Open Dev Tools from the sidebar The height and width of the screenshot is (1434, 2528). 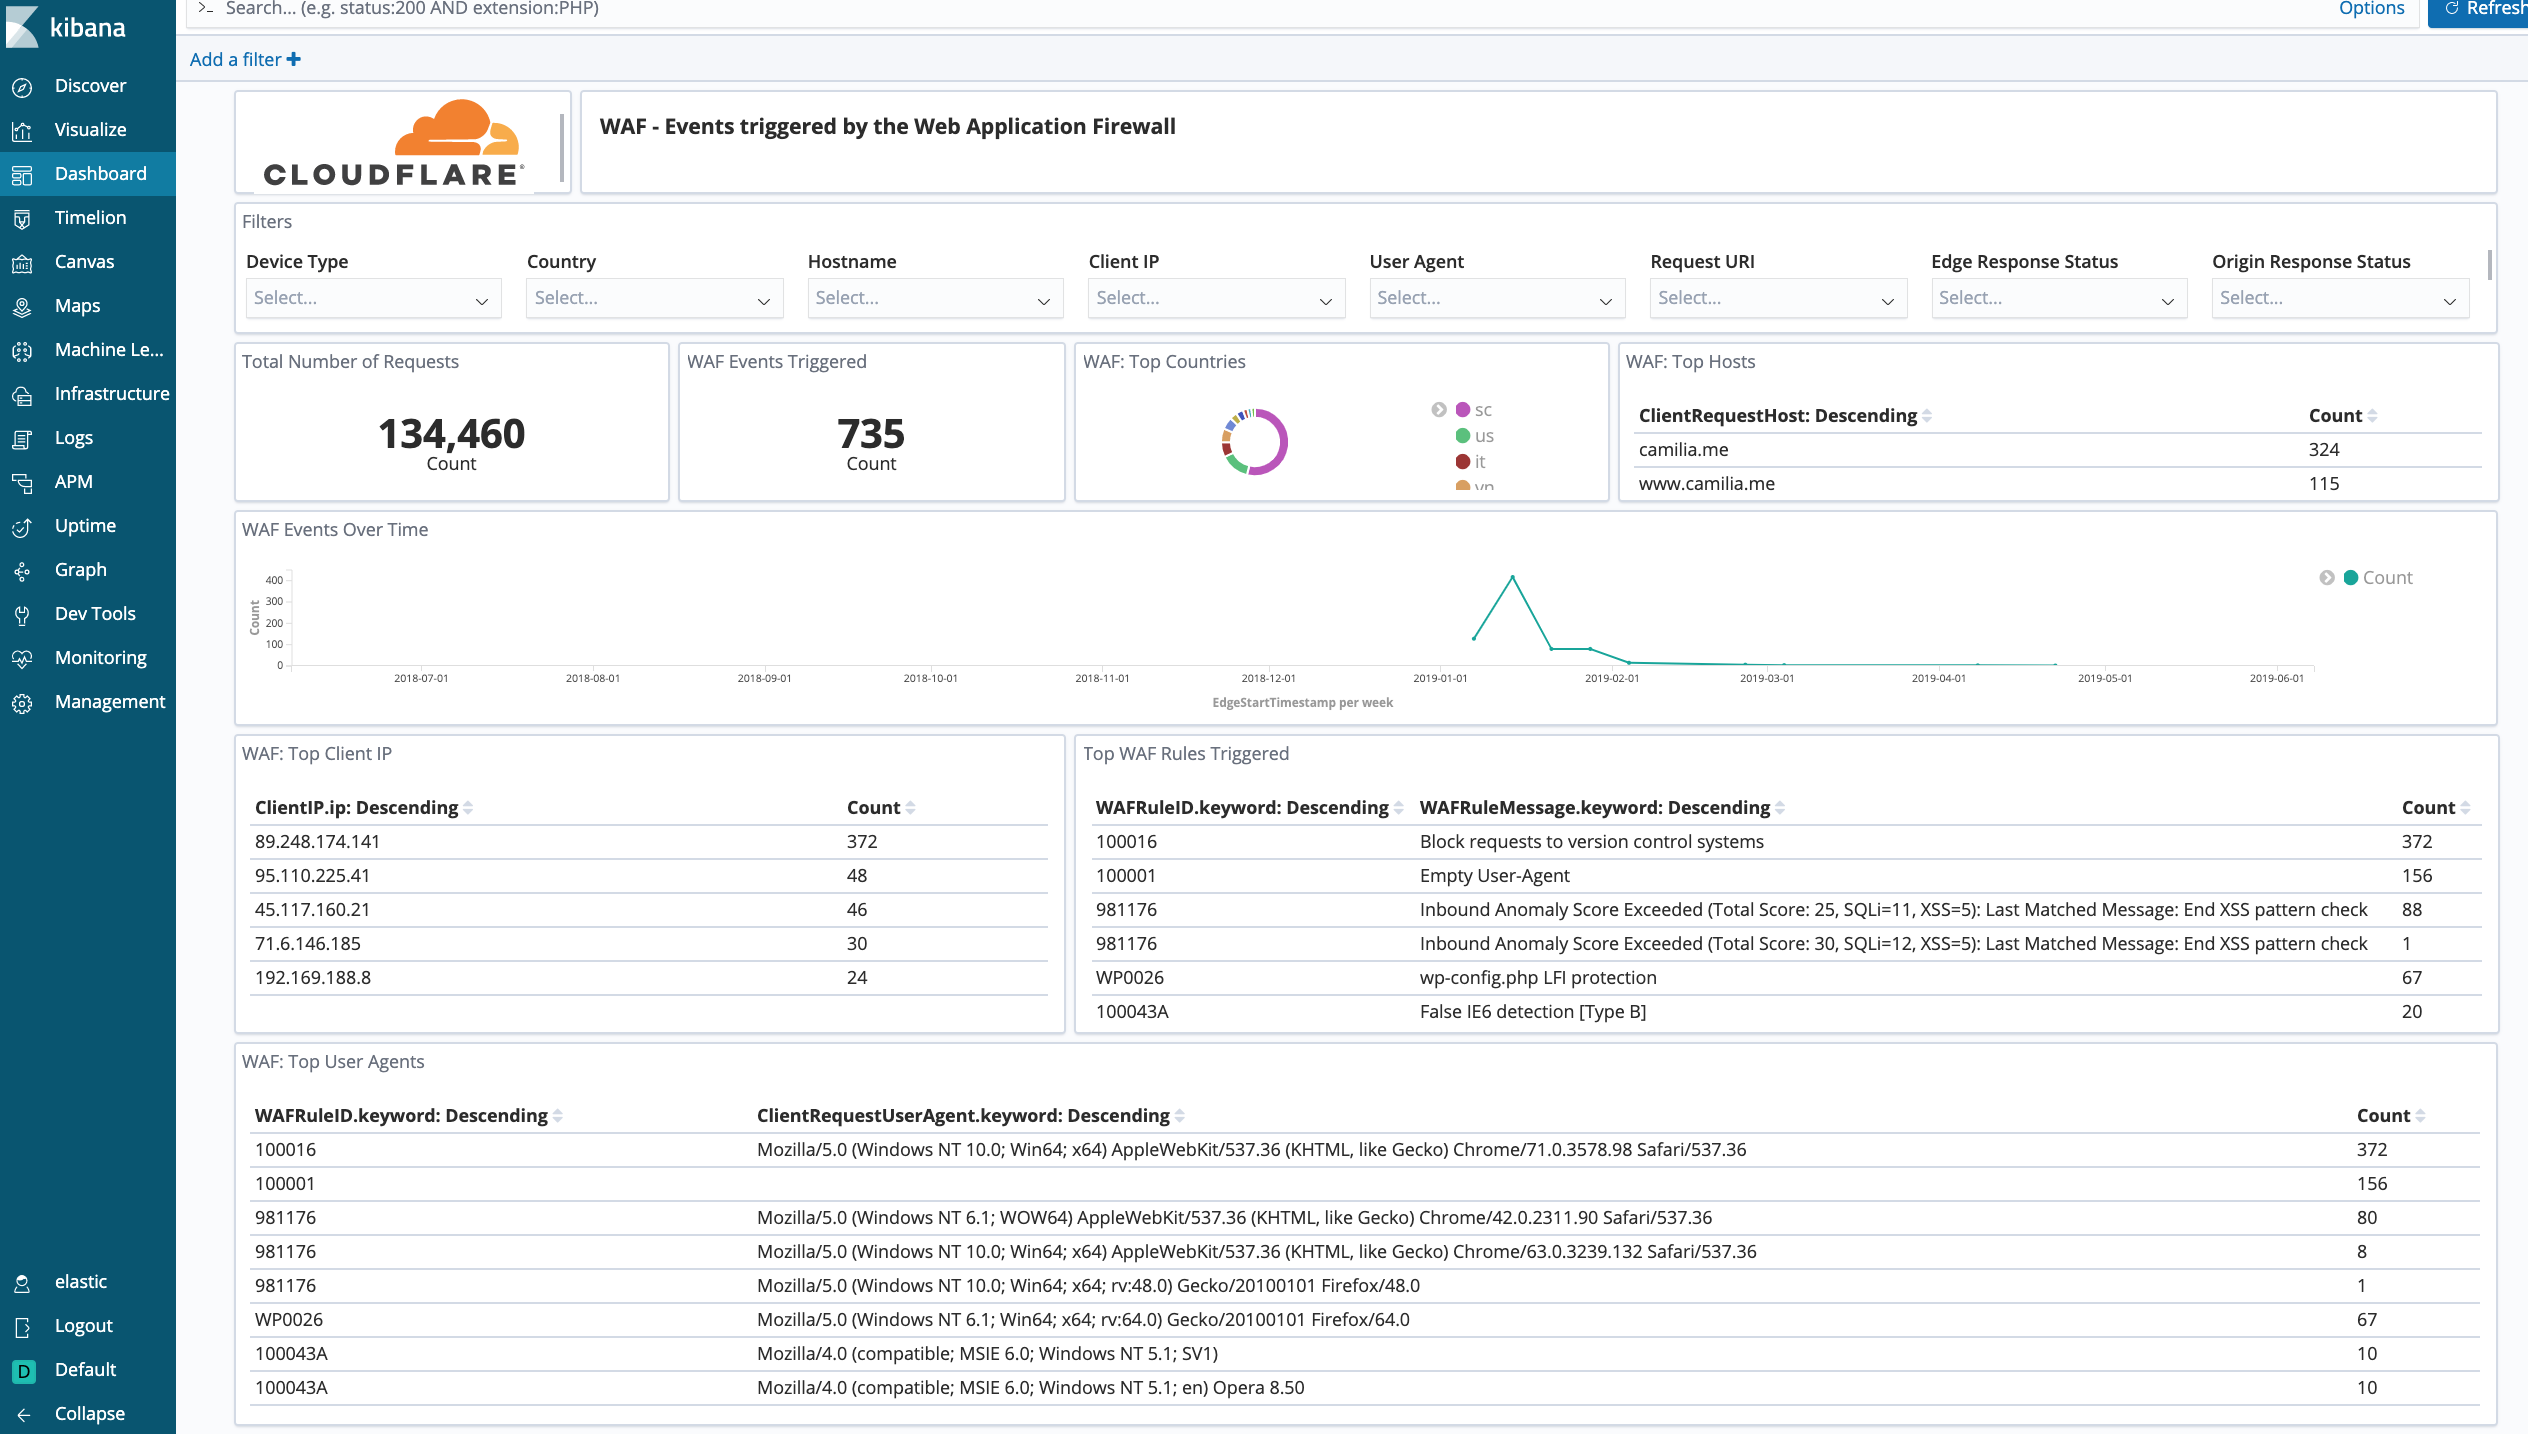tap(95, 613)
